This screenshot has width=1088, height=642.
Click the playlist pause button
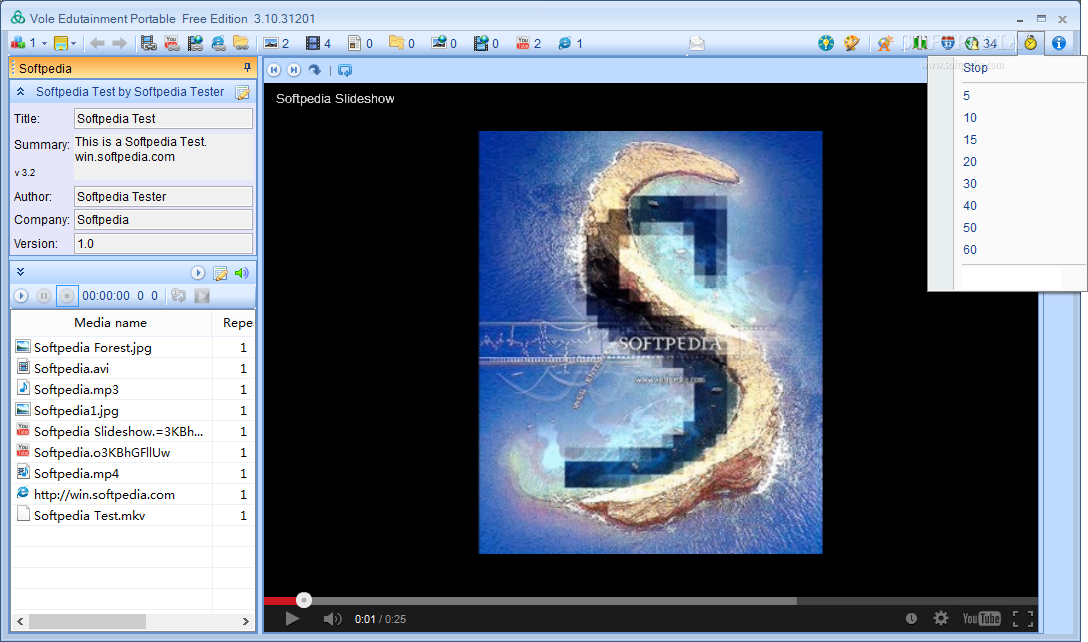(x=44, y=296)
